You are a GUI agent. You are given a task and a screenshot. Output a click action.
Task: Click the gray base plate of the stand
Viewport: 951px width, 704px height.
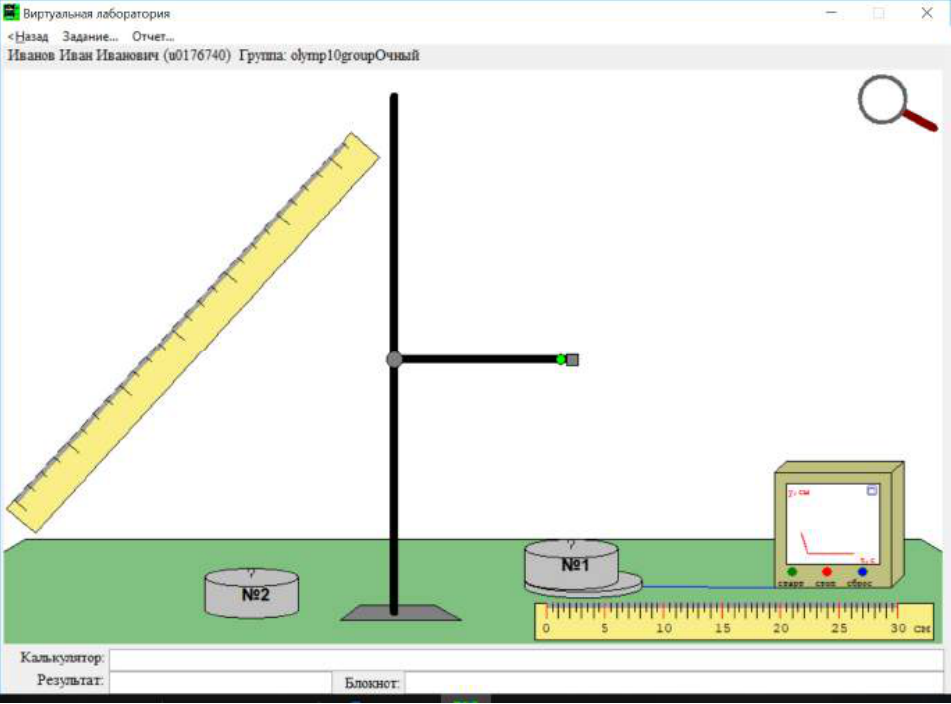(x=400, y=613)
